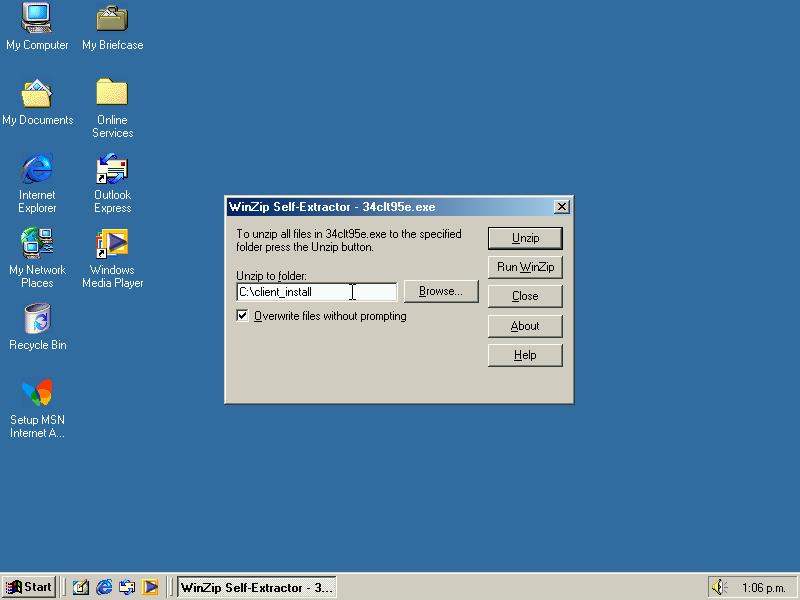Open the Start menu
This screenshot has height=600, width=800.
pos(29,587)
